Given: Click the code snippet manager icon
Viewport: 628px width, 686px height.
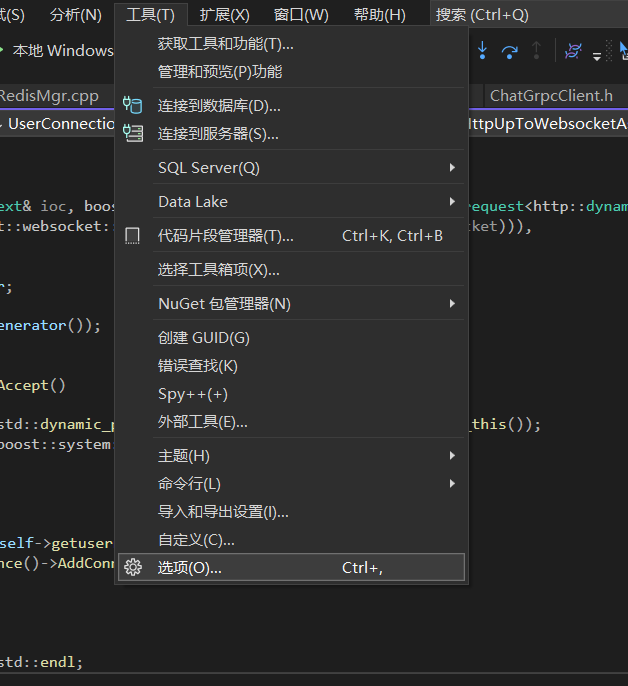Looking at the screenshot, I should 132,236.
